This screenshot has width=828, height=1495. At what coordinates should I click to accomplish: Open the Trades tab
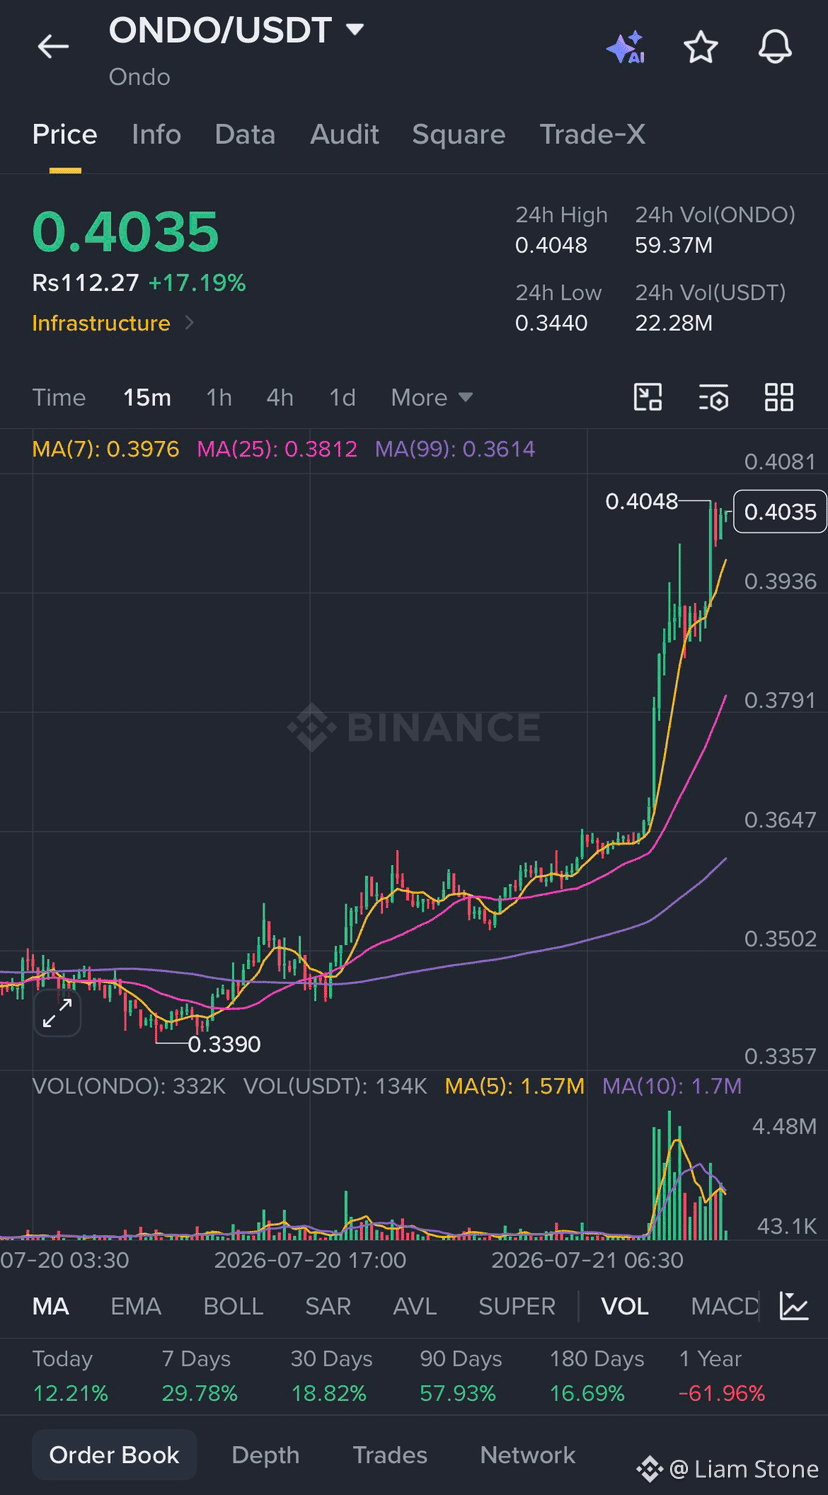pyautogui.click(x=390, y=1455)
